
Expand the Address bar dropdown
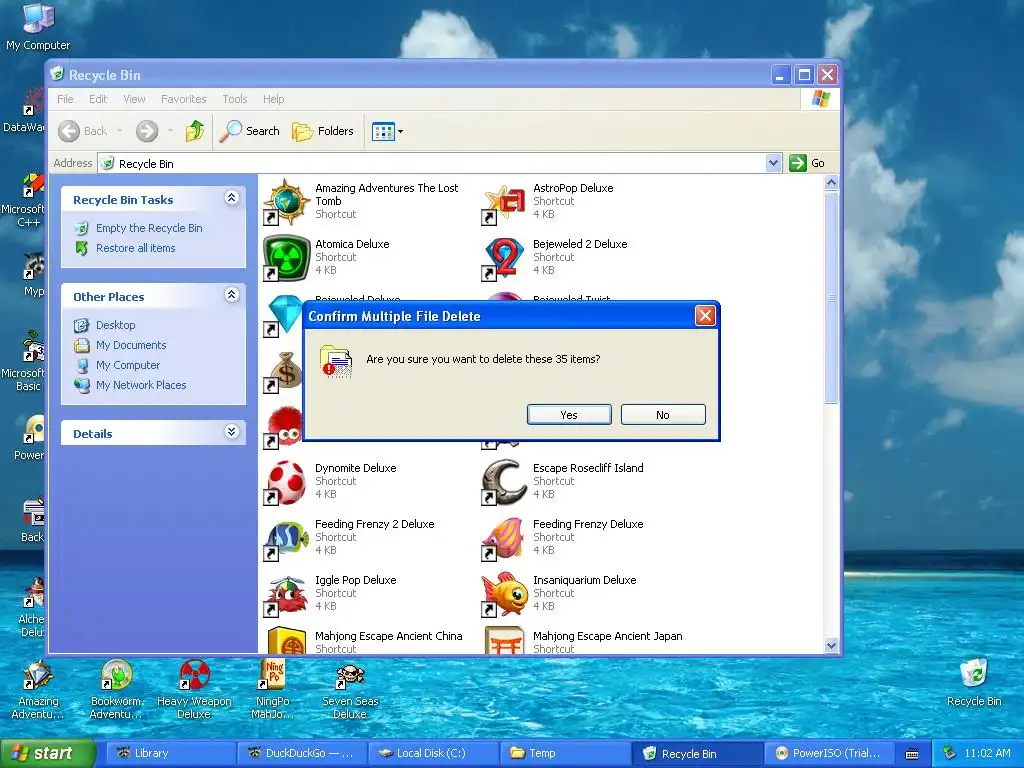[x=773, y=163]
